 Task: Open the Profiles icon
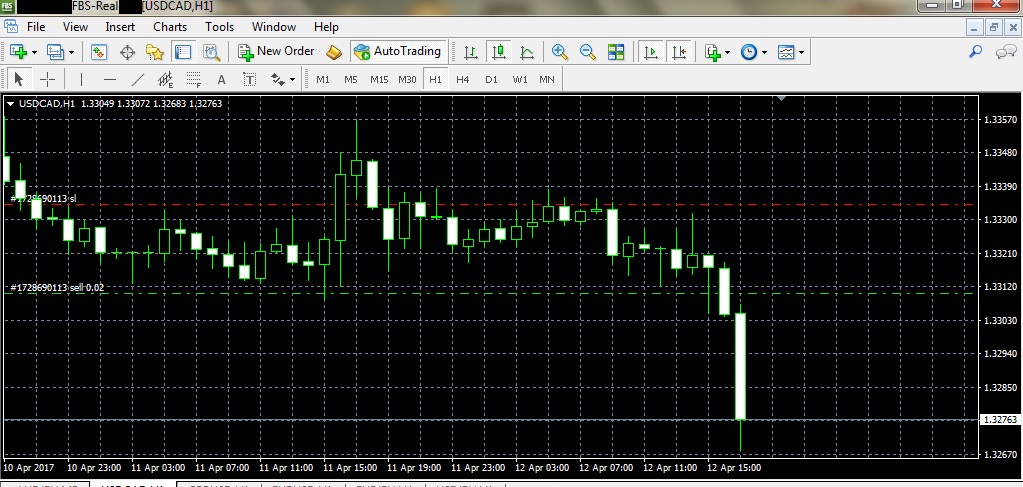[55, 52]
